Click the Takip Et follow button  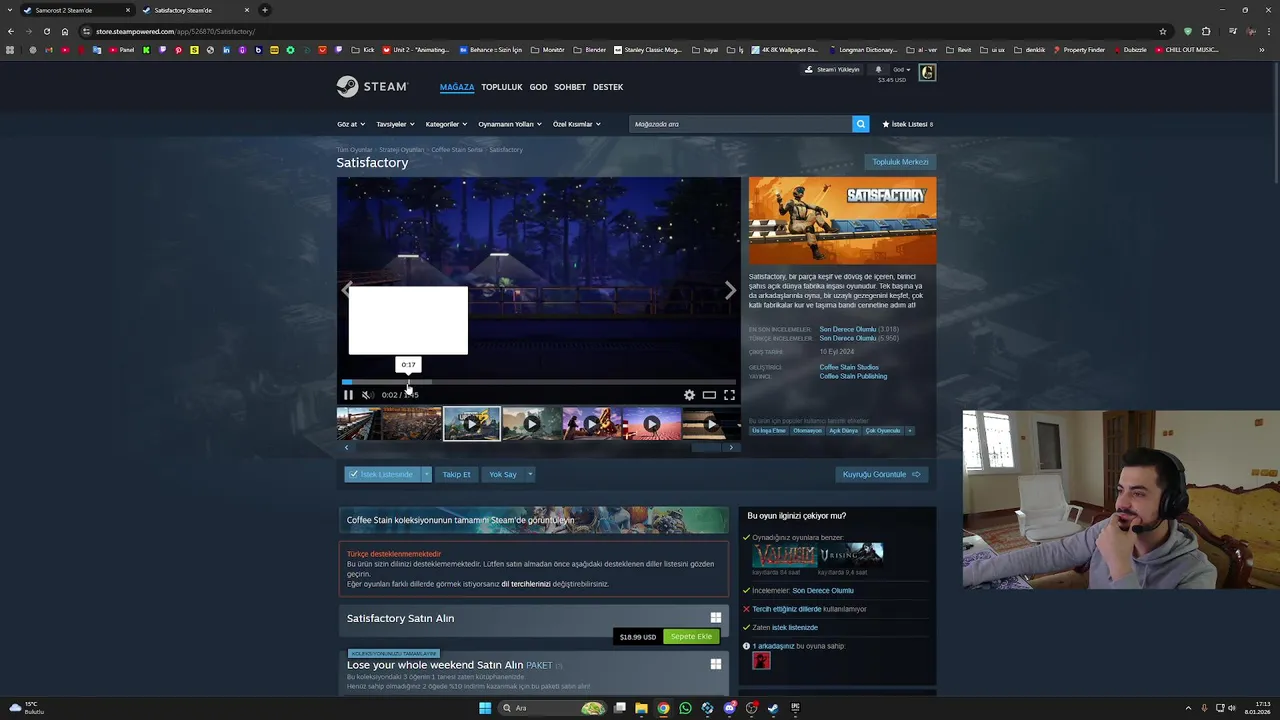tap(456, 474)
